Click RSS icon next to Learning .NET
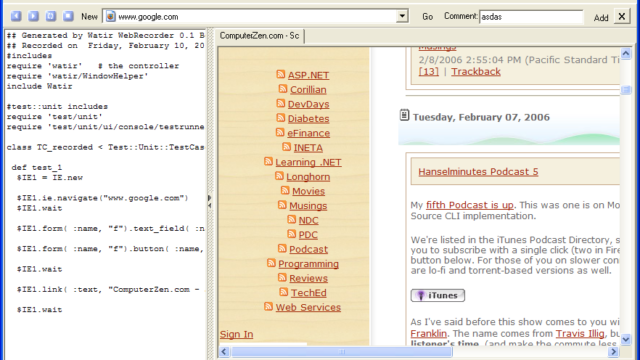The width and height of the screenshot is (640, 360). click(268, 161)
